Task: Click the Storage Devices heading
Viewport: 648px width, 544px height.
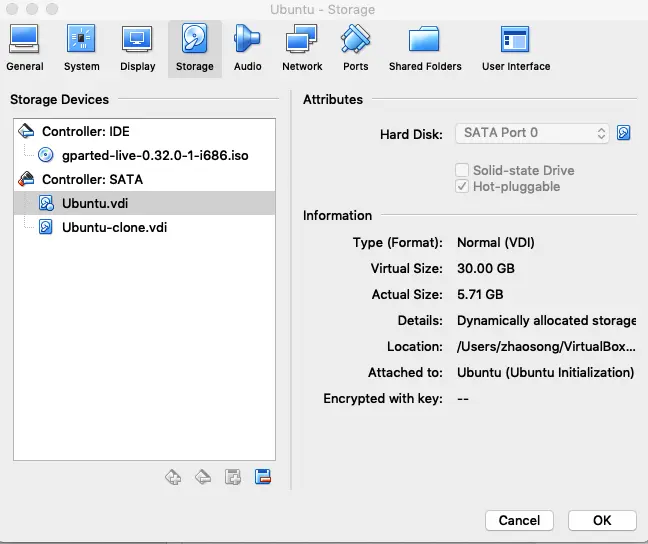Action: point(60,99)
